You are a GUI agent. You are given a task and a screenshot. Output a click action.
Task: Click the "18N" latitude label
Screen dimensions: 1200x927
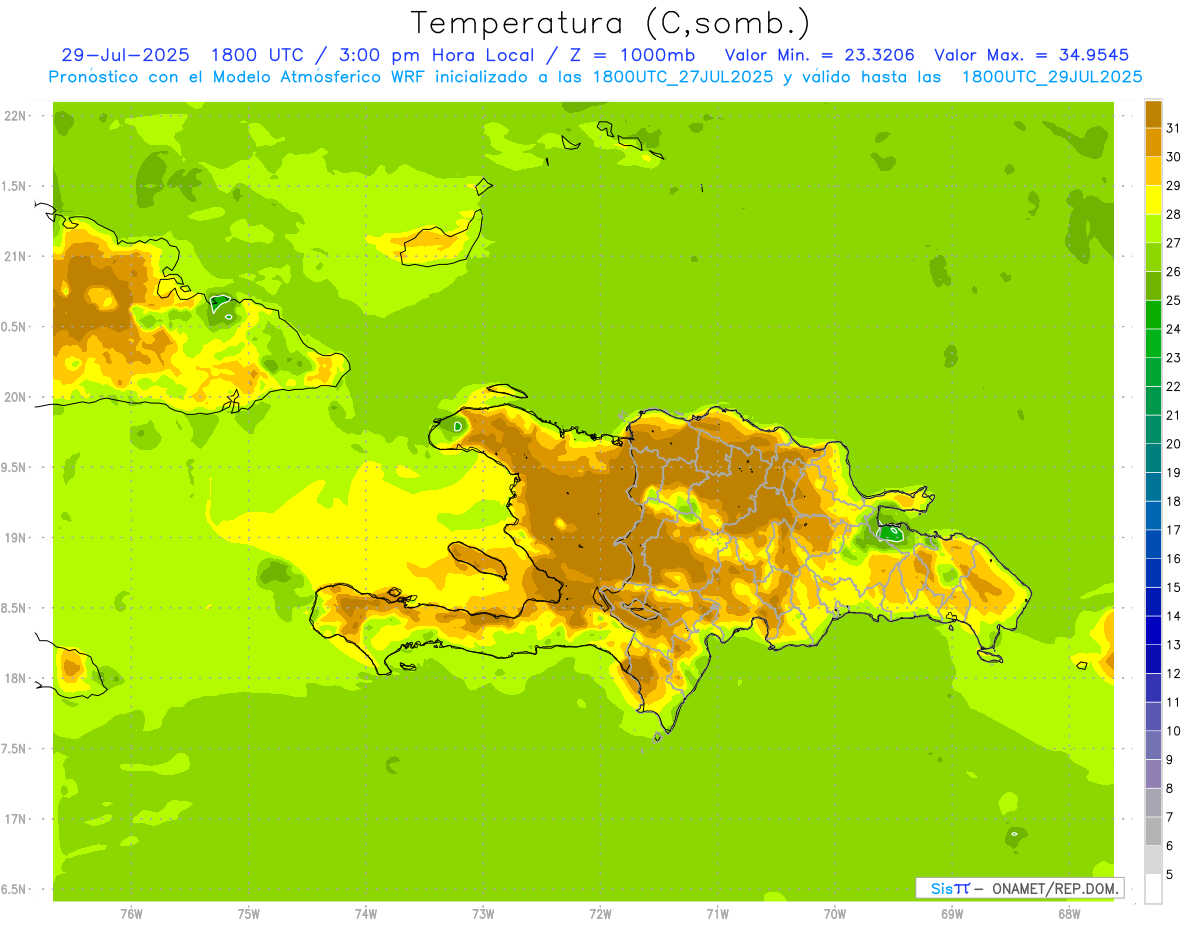coord(16,678)
